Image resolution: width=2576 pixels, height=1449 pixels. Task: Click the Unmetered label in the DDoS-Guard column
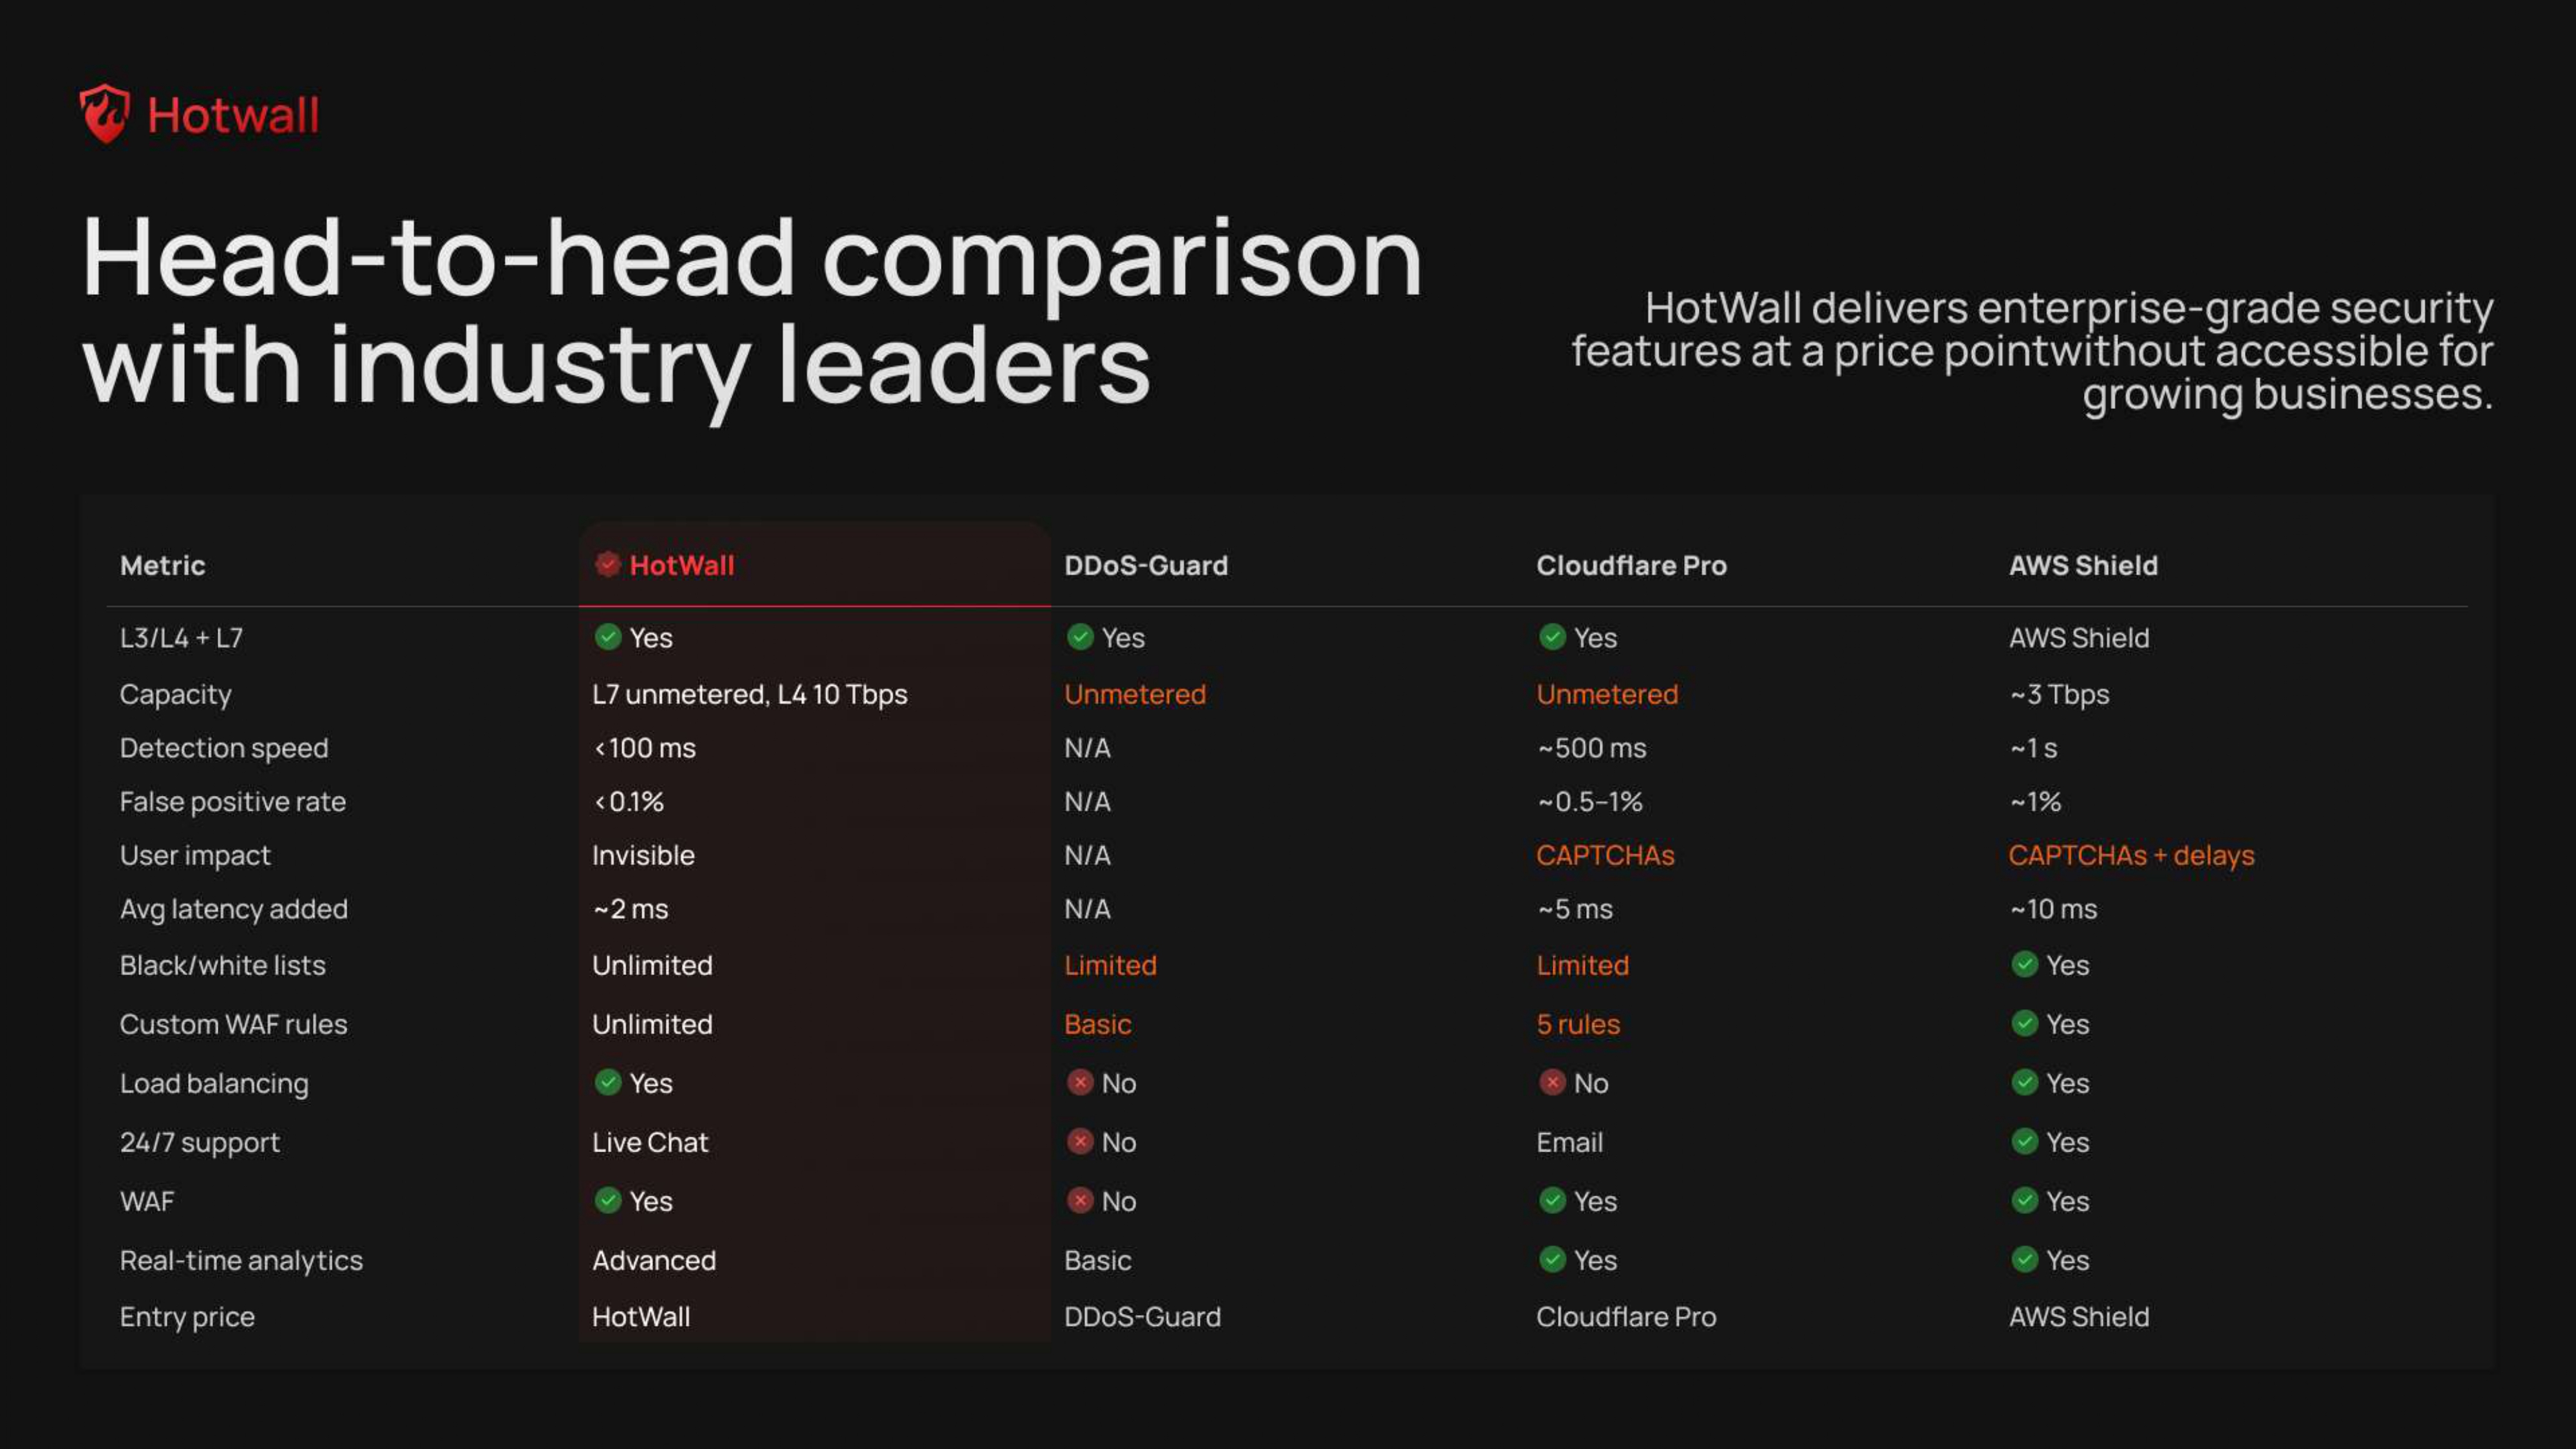1135,694
